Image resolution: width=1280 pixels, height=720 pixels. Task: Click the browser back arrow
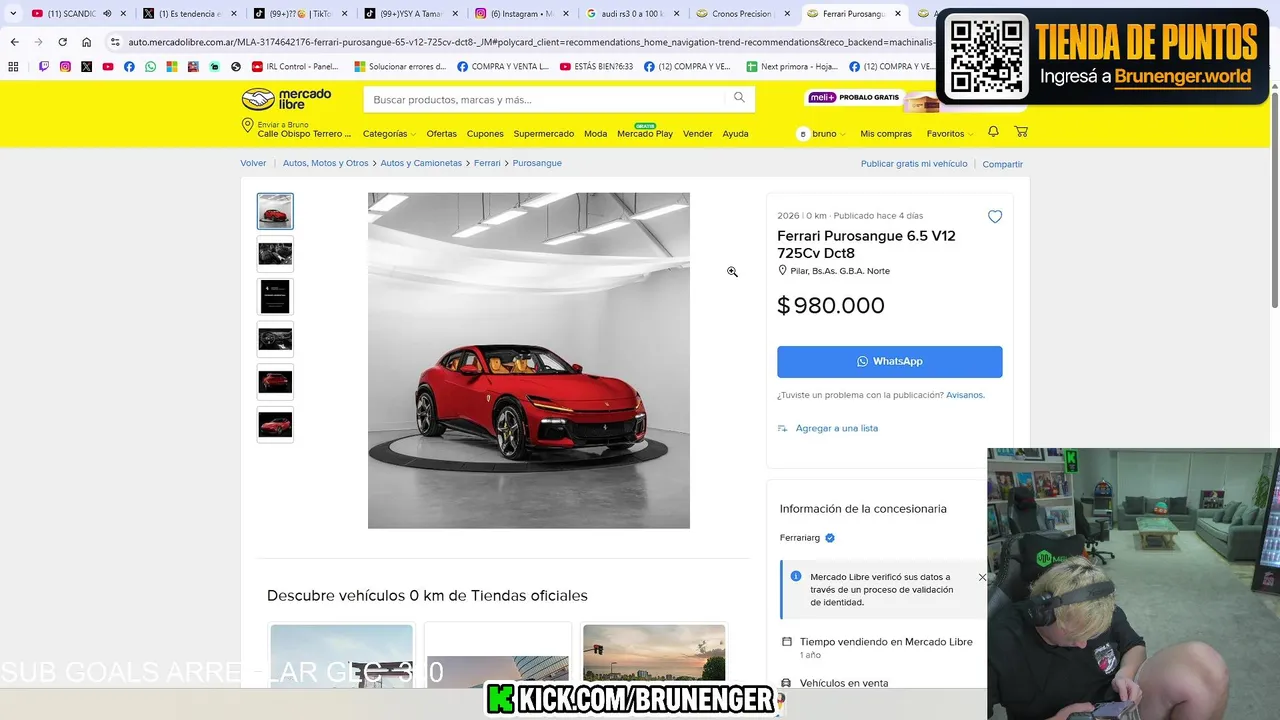tap(14, 42)
